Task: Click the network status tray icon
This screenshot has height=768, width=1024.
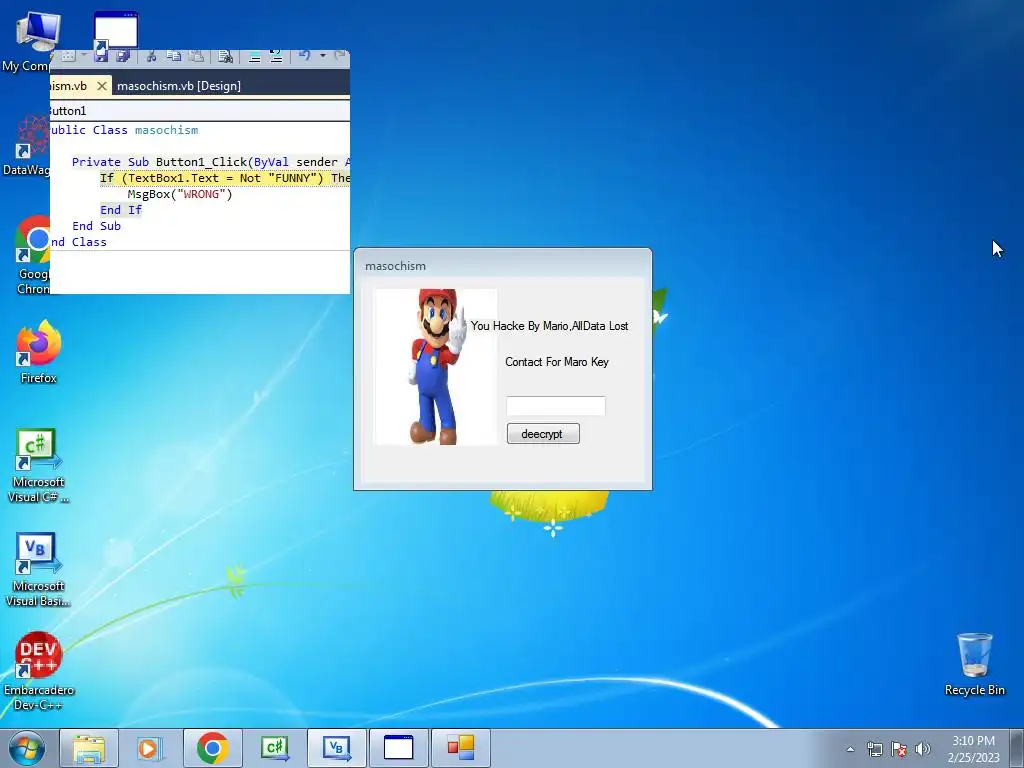Action: point(874,749)
